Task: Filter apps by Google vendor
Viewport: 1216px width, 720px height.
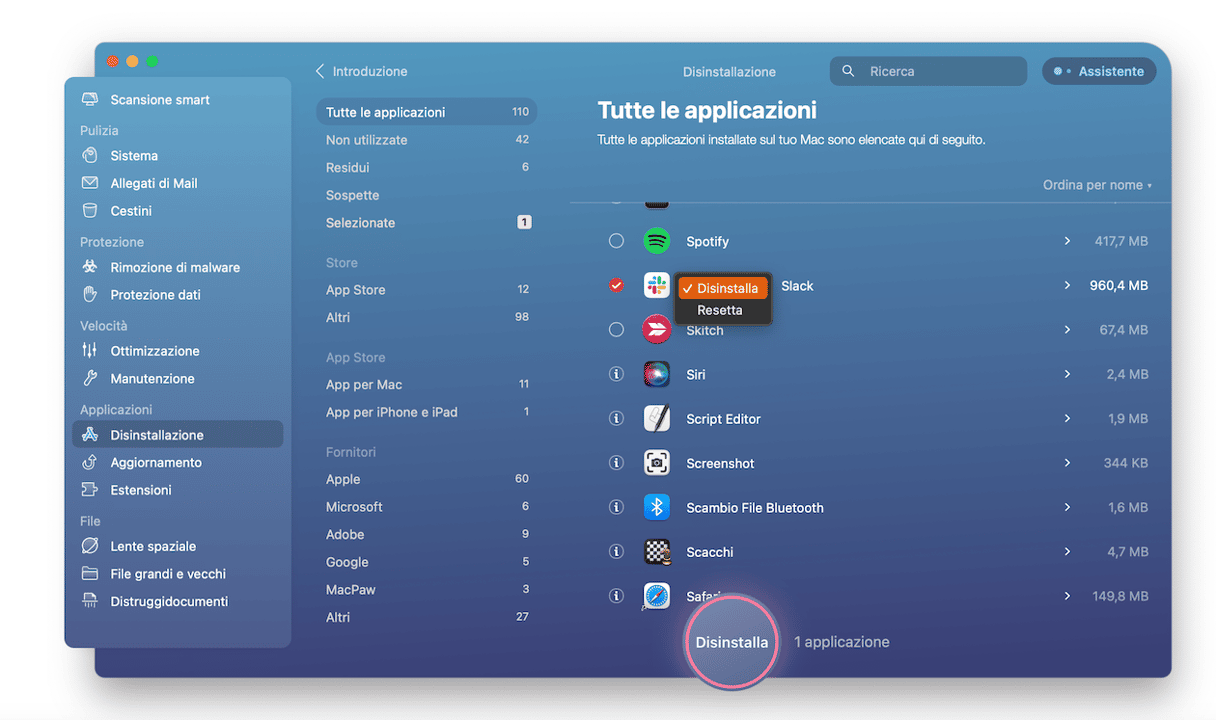Action: 427,562
